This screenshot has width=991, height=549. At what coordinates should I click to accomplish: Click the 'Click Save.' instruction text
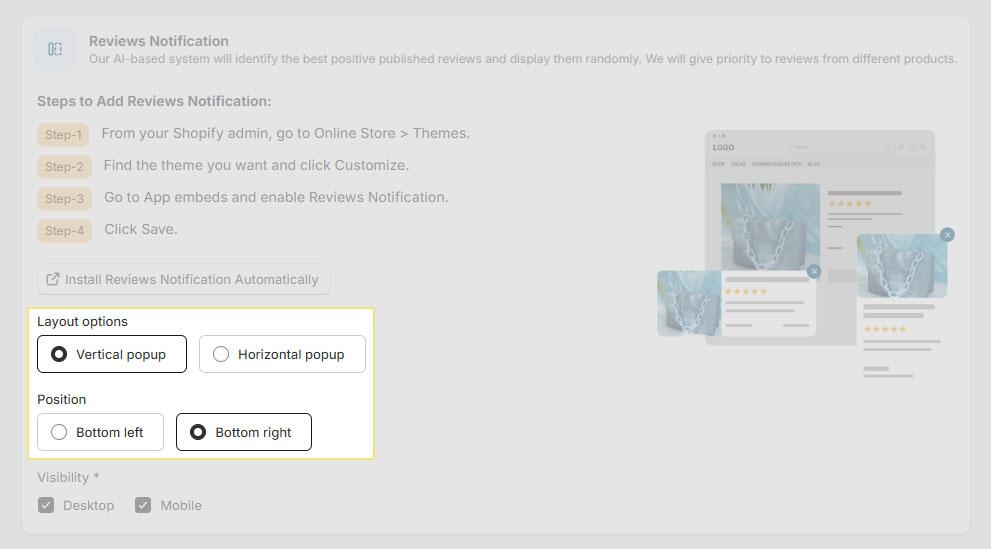pyautogui.click(x=140, y=229)
